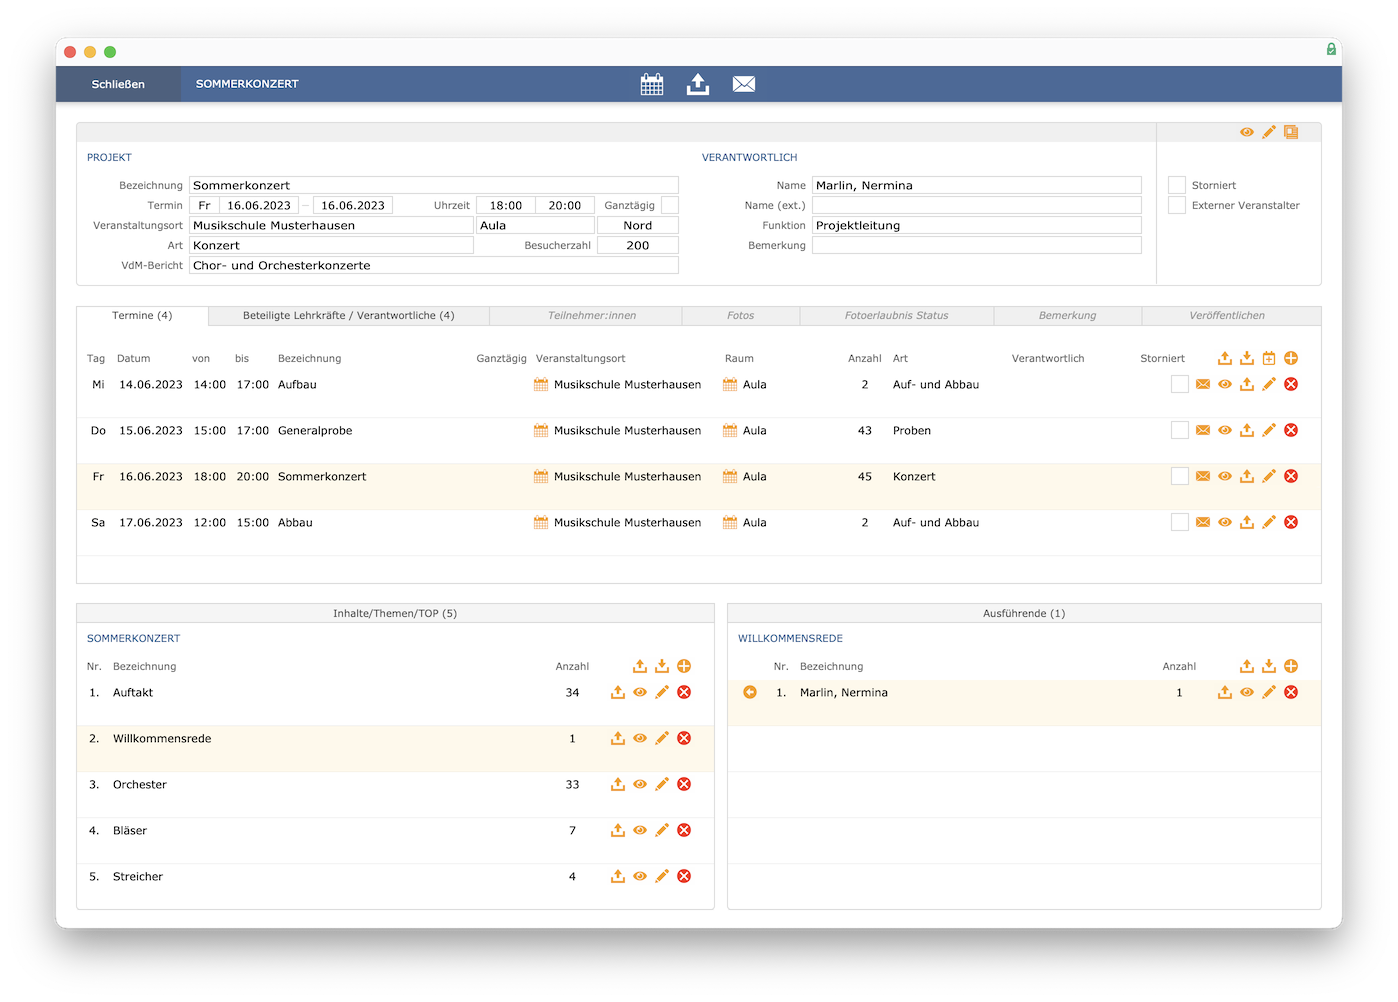
Task: Toggle Storniert checkbox for Sommerkonzert row
Action: pyautogui.click(x=1180, y=476)
